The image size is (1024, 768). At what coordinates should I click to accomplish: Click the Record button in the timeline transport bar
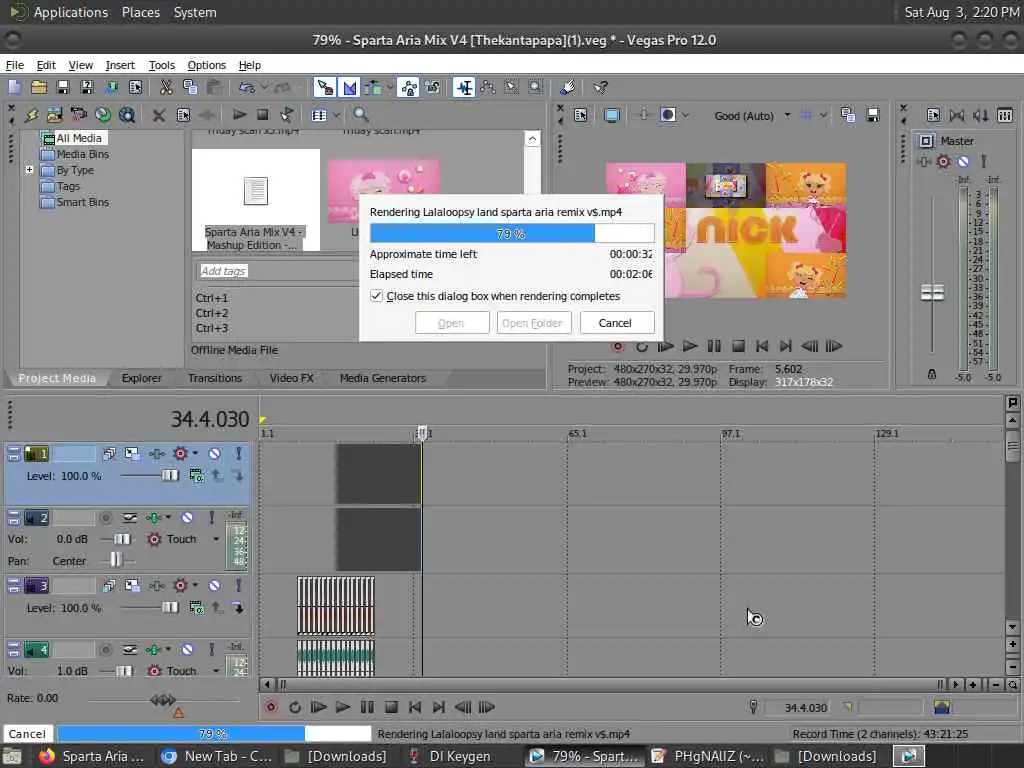[x=270, y=707]
